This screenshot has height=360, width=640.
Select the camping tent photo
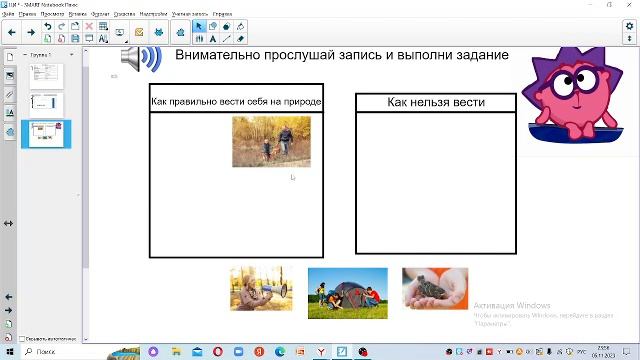pyautogui.click(x=348, y=293)
